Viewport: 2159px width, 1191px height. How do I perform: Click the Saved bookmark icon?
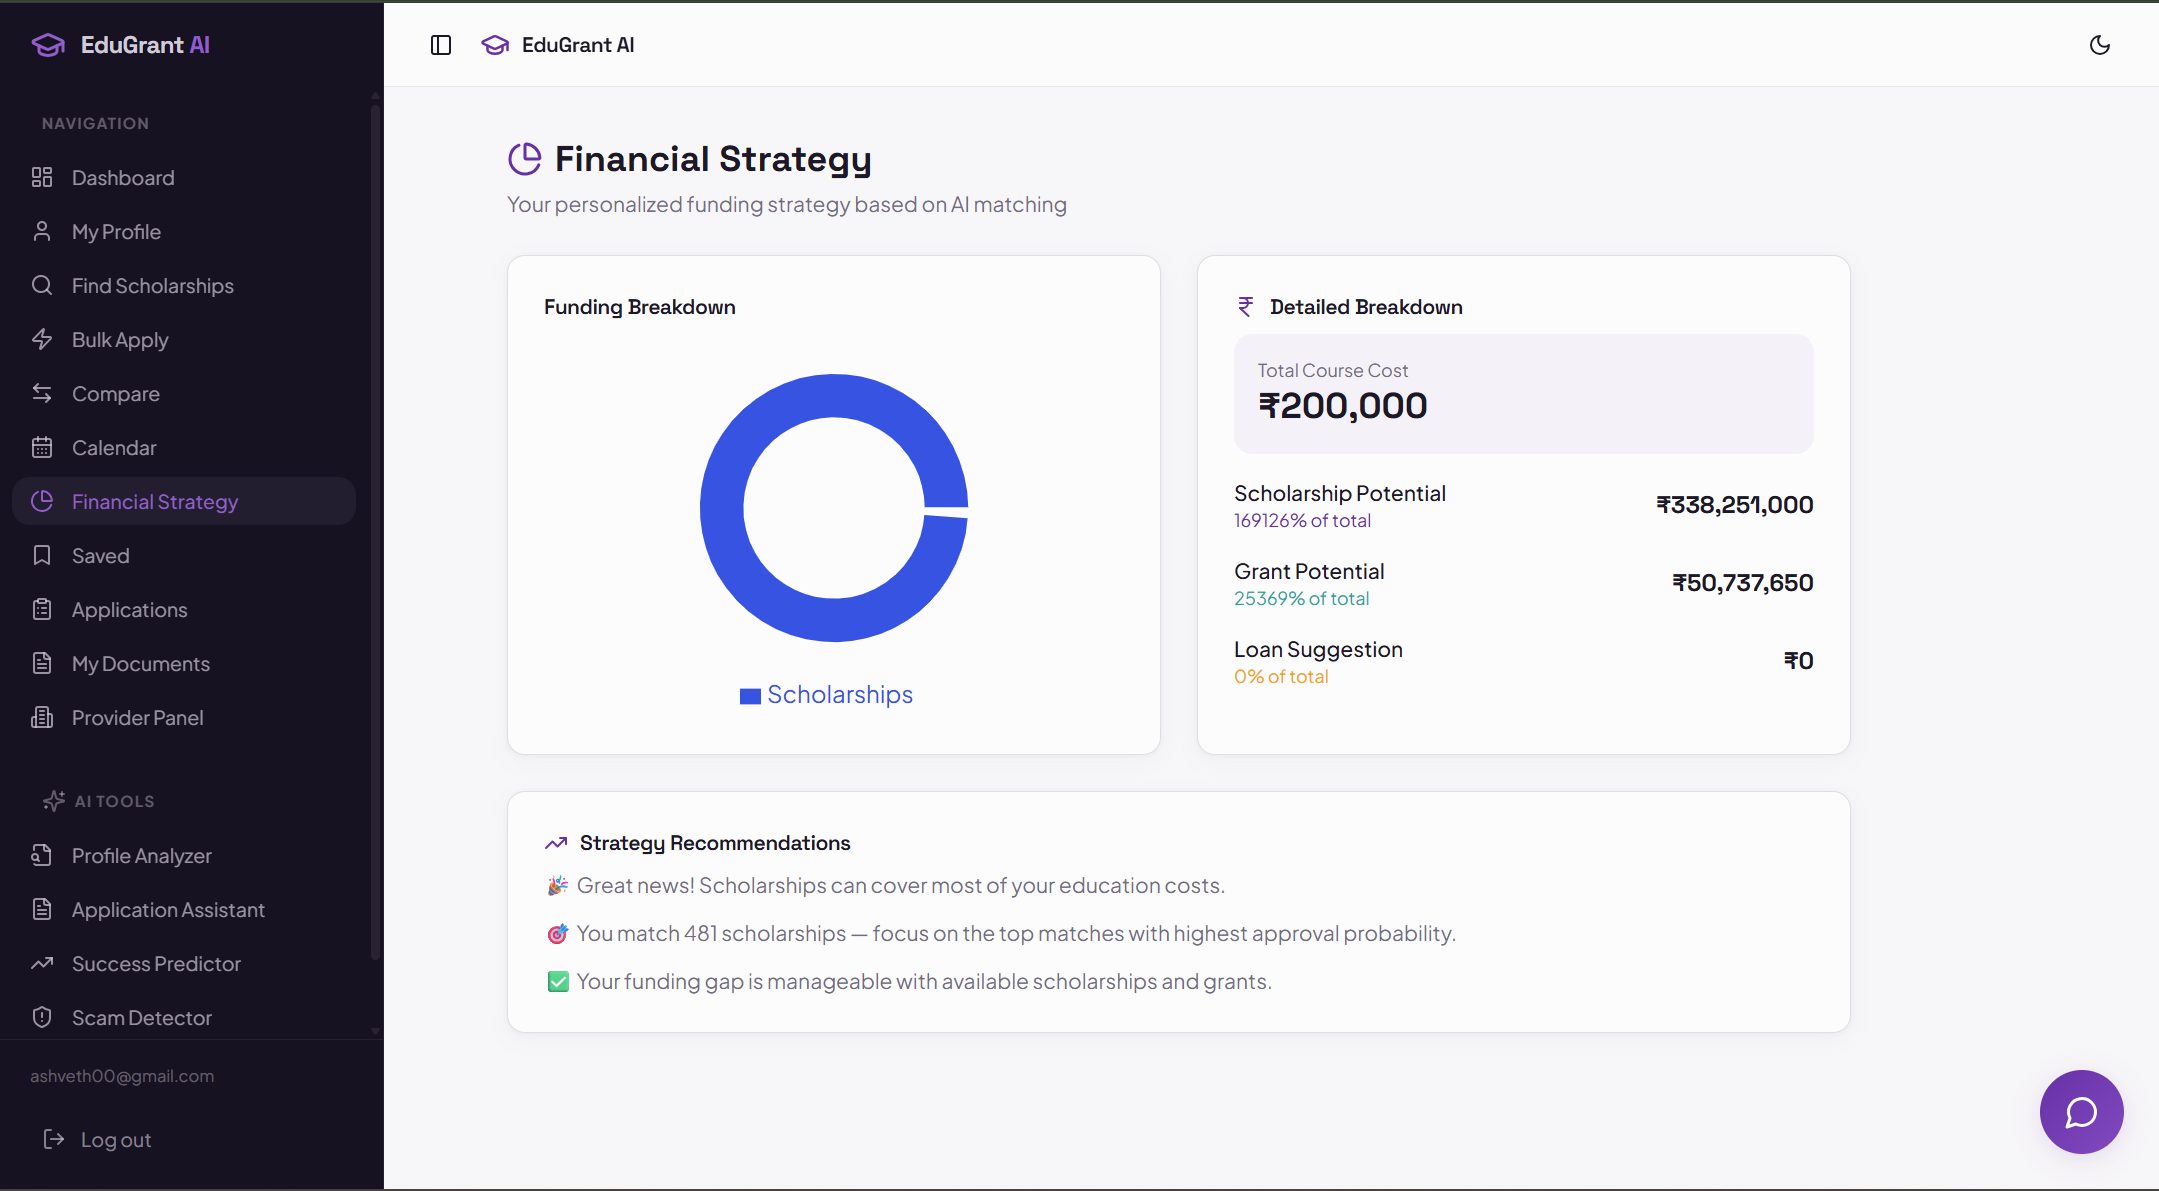[42, 555]
